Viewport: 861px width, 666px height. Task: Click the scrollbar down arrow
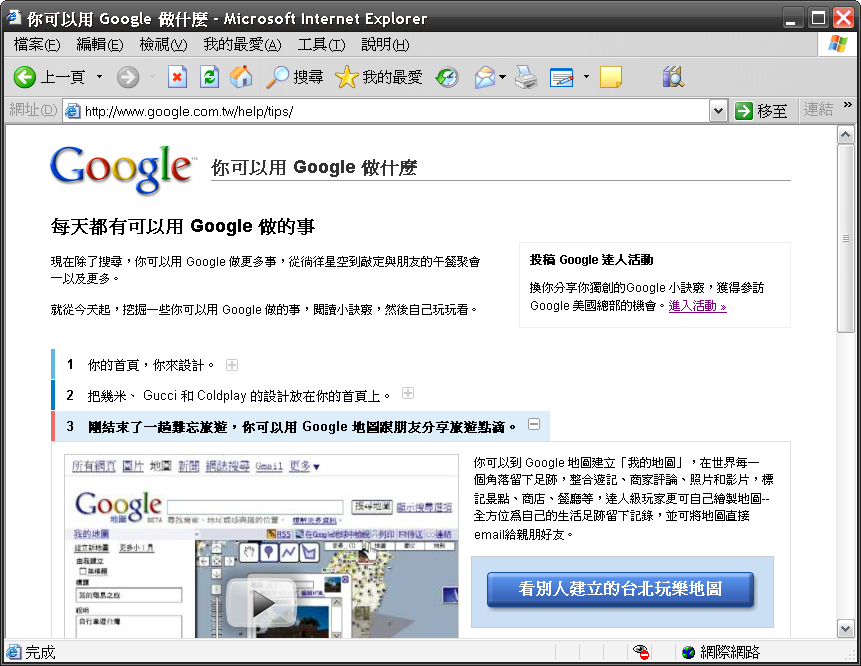pos(846,628)
